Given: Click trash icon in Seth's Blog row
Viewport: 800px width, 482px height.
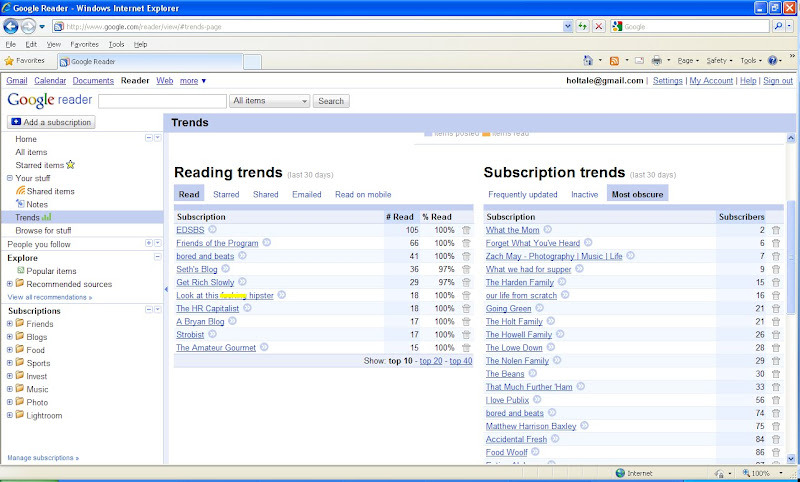Looking at the screenshot, I should [466, 269].
